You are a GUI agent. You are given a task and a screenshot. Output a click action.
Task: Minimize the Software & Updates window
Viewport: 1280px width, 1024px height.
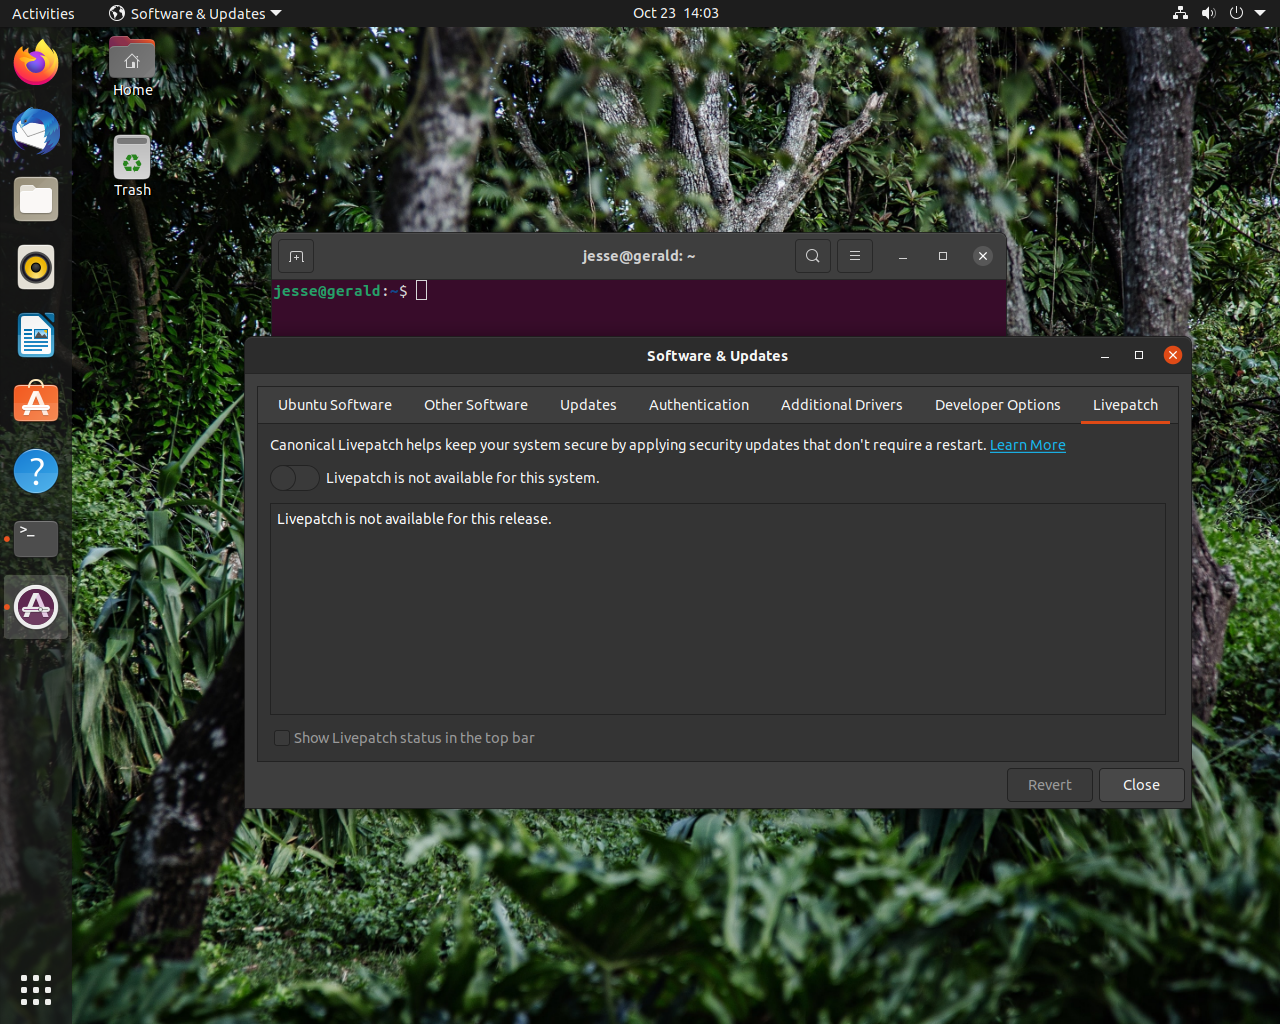coord(1105,356)
